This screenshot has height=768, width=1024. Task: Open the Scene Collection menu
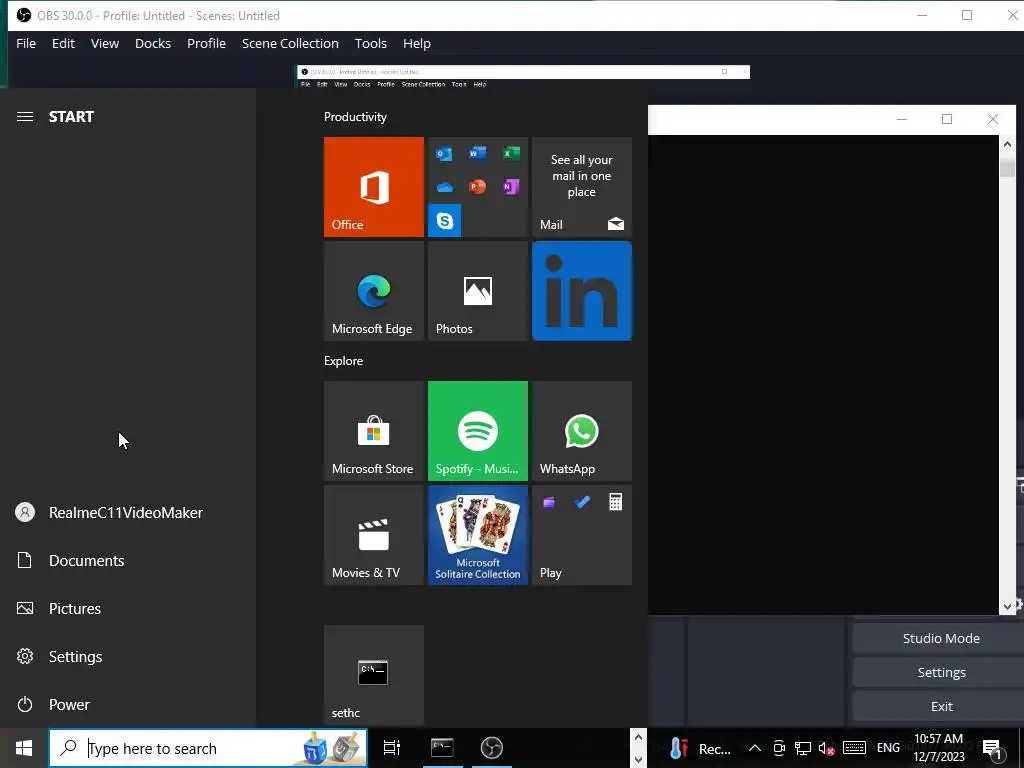click(x=290, y=44)
